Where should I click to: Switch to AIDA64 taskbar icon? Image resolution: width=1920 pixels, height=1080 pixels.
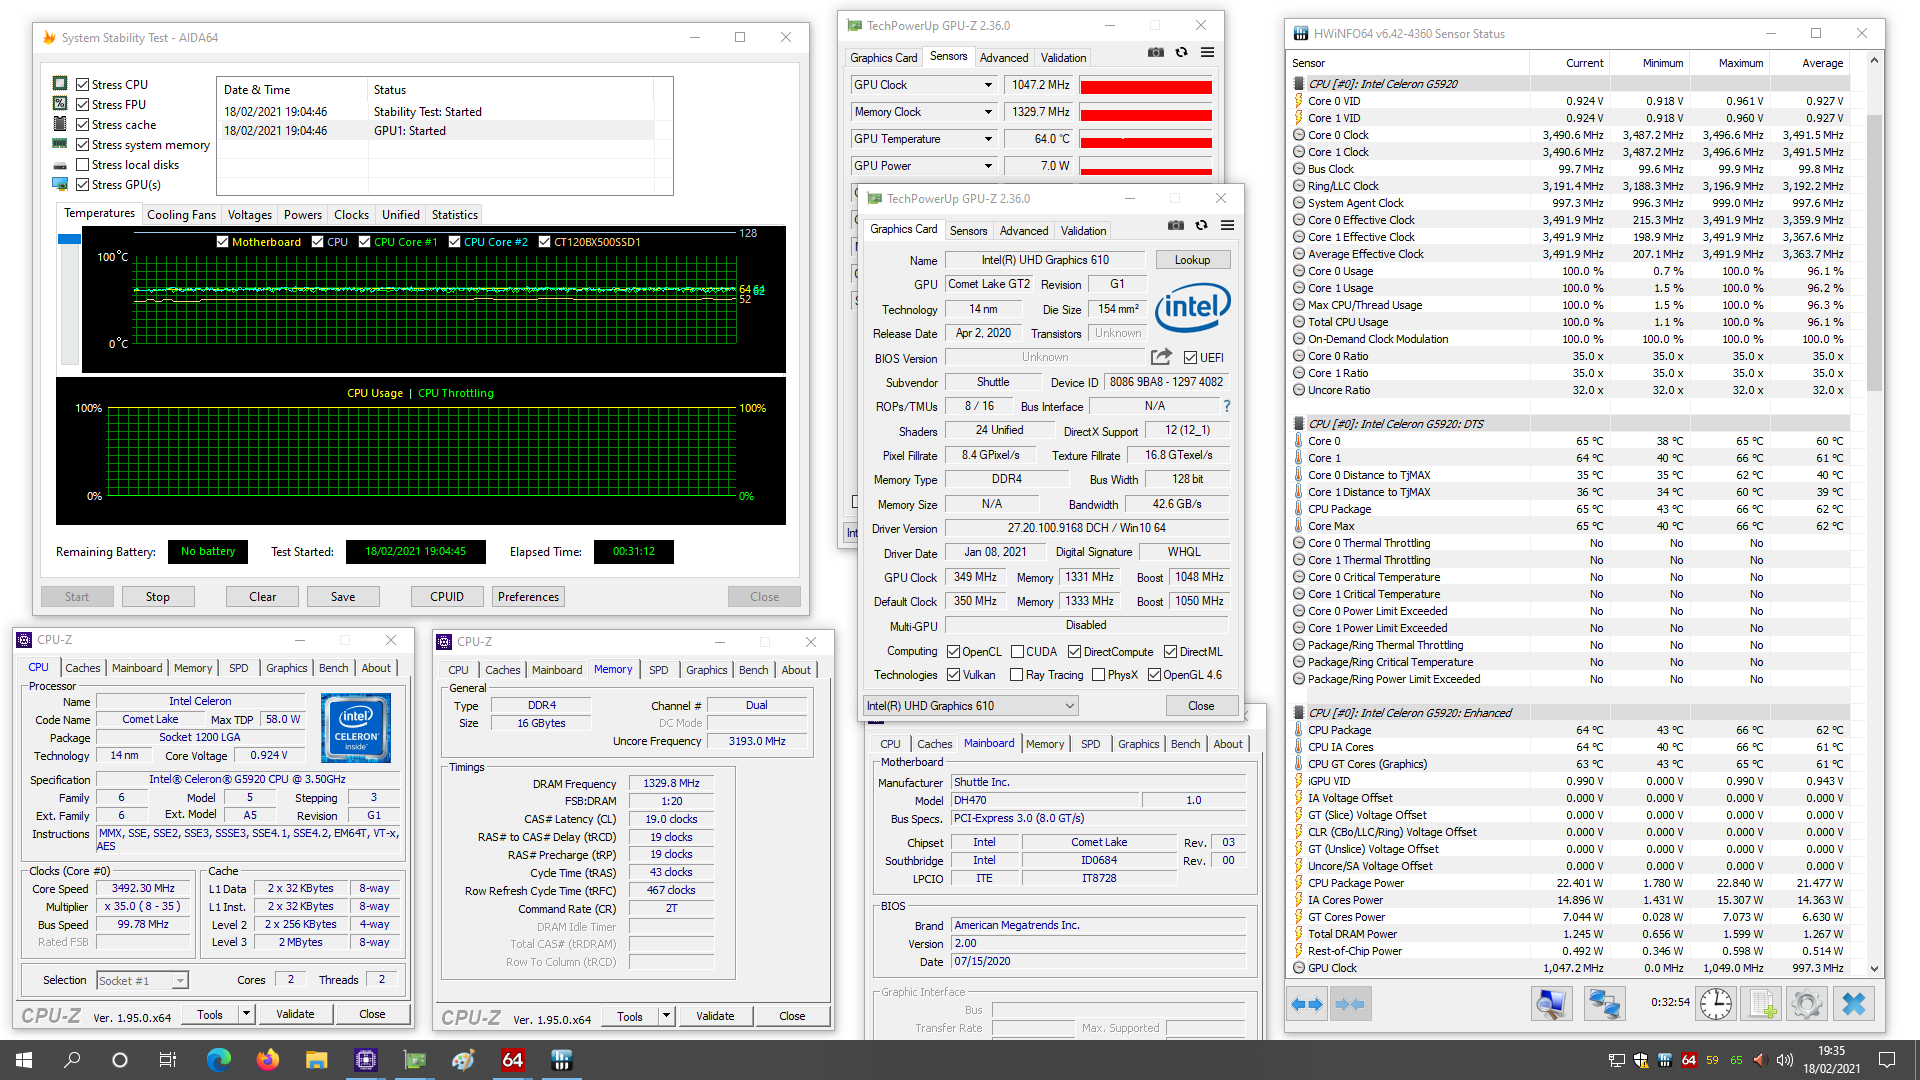(513, 1060)
